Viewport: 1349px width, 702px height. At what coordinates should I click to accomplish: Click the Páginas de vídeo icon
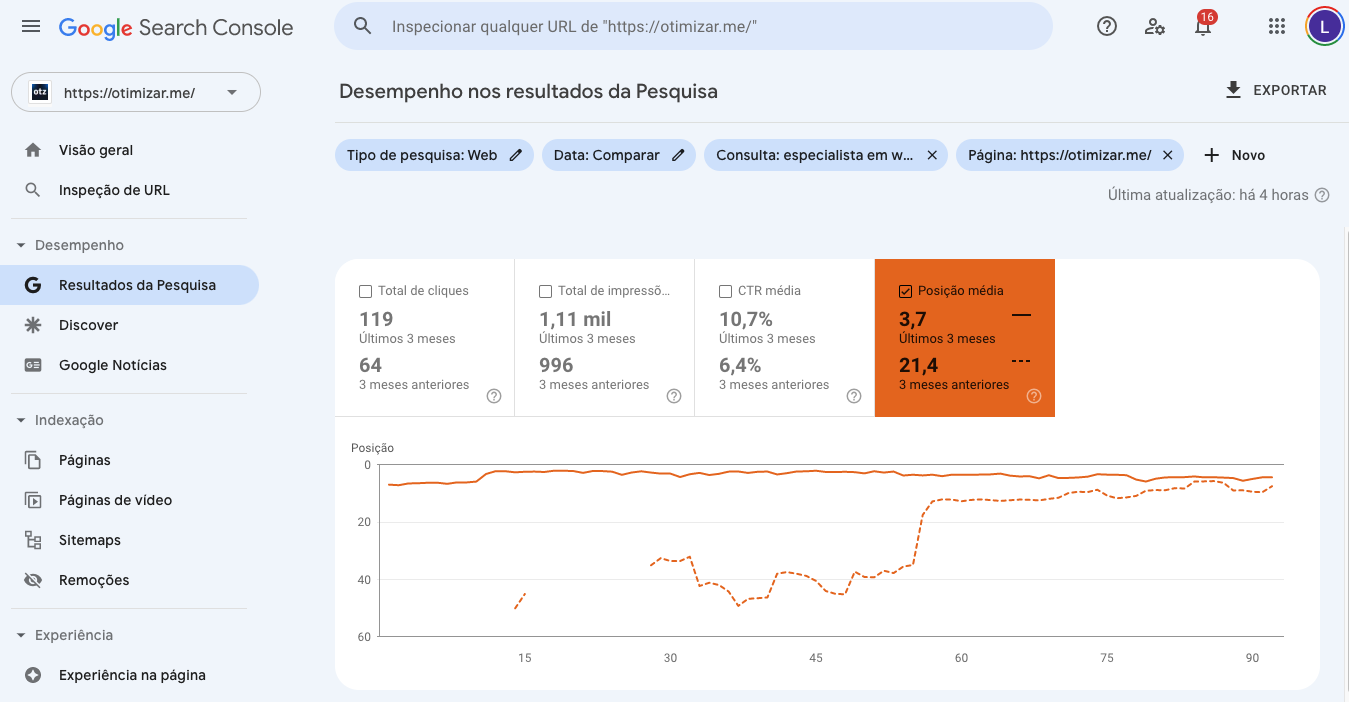33,500
